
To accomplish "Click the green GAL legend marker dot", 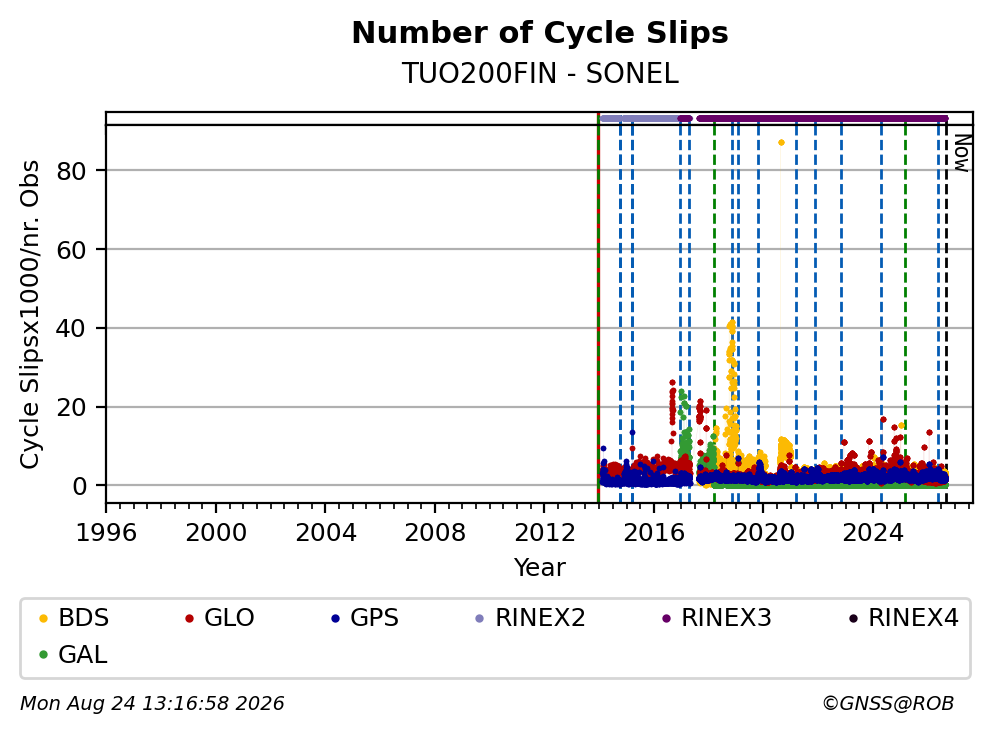I will click(x=44, y=655).
